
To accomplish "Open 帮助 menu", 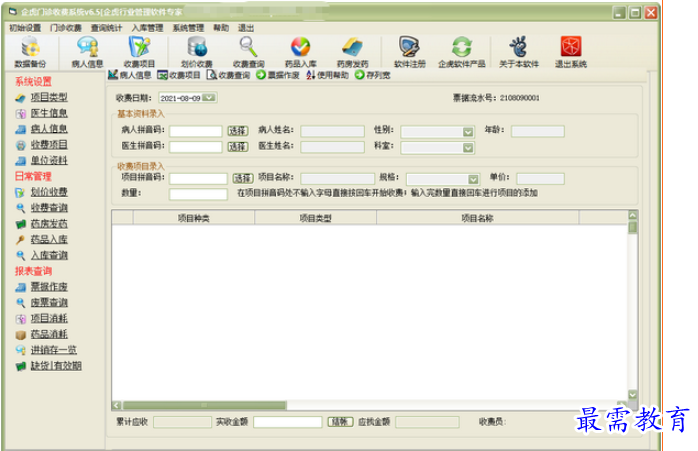I will [221, 28].
